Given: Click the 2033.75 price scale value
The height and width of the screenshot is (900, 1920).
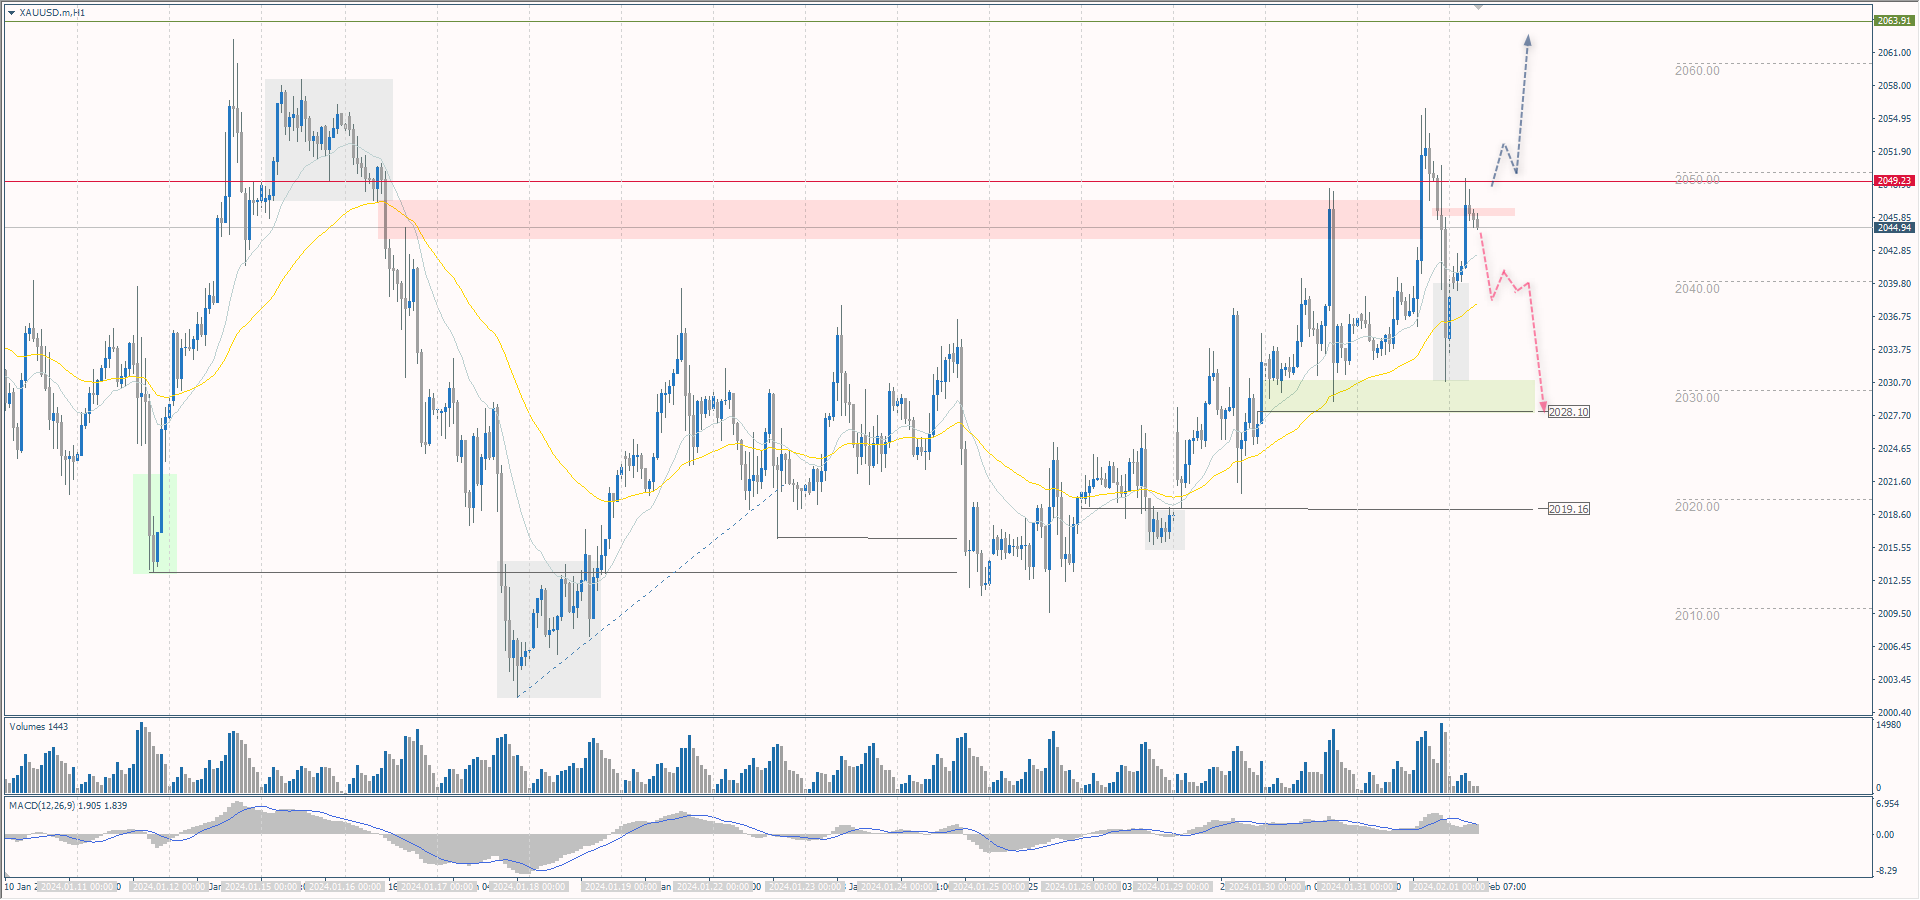Looking at the screenshot, I should (x=1894, y=350).
